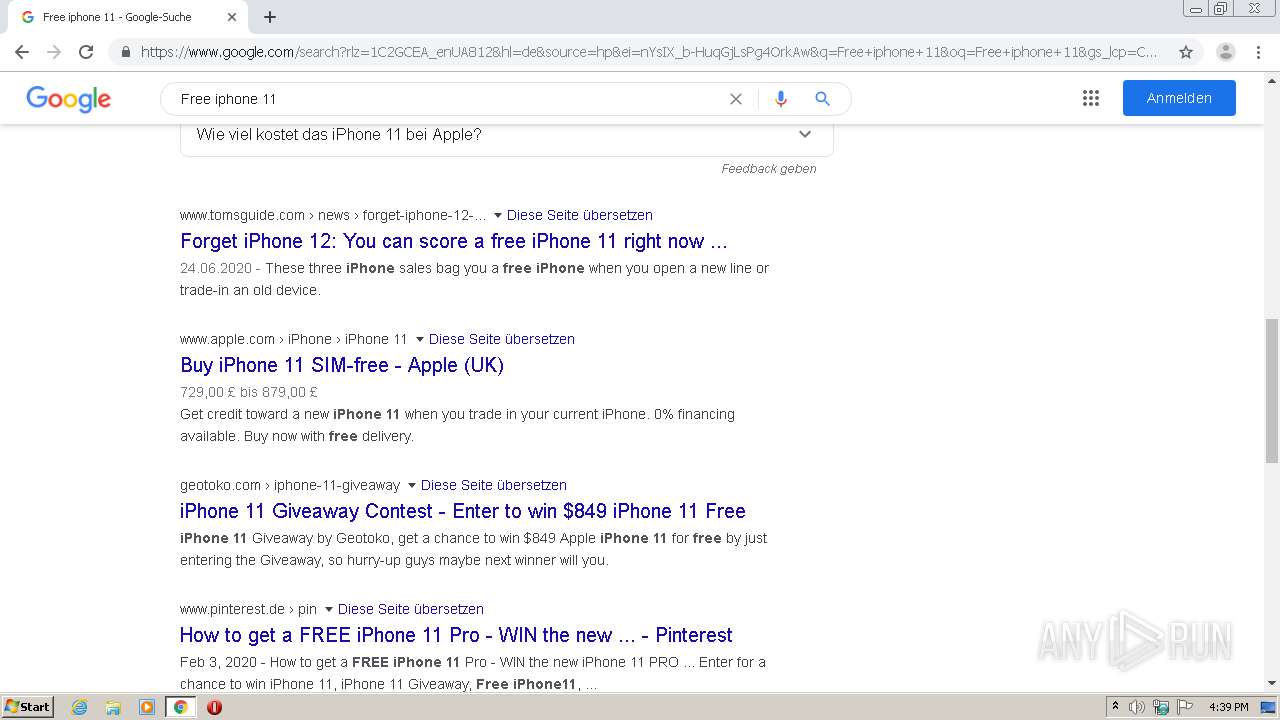
Task: Go back to the previous page
Action: 22,52
